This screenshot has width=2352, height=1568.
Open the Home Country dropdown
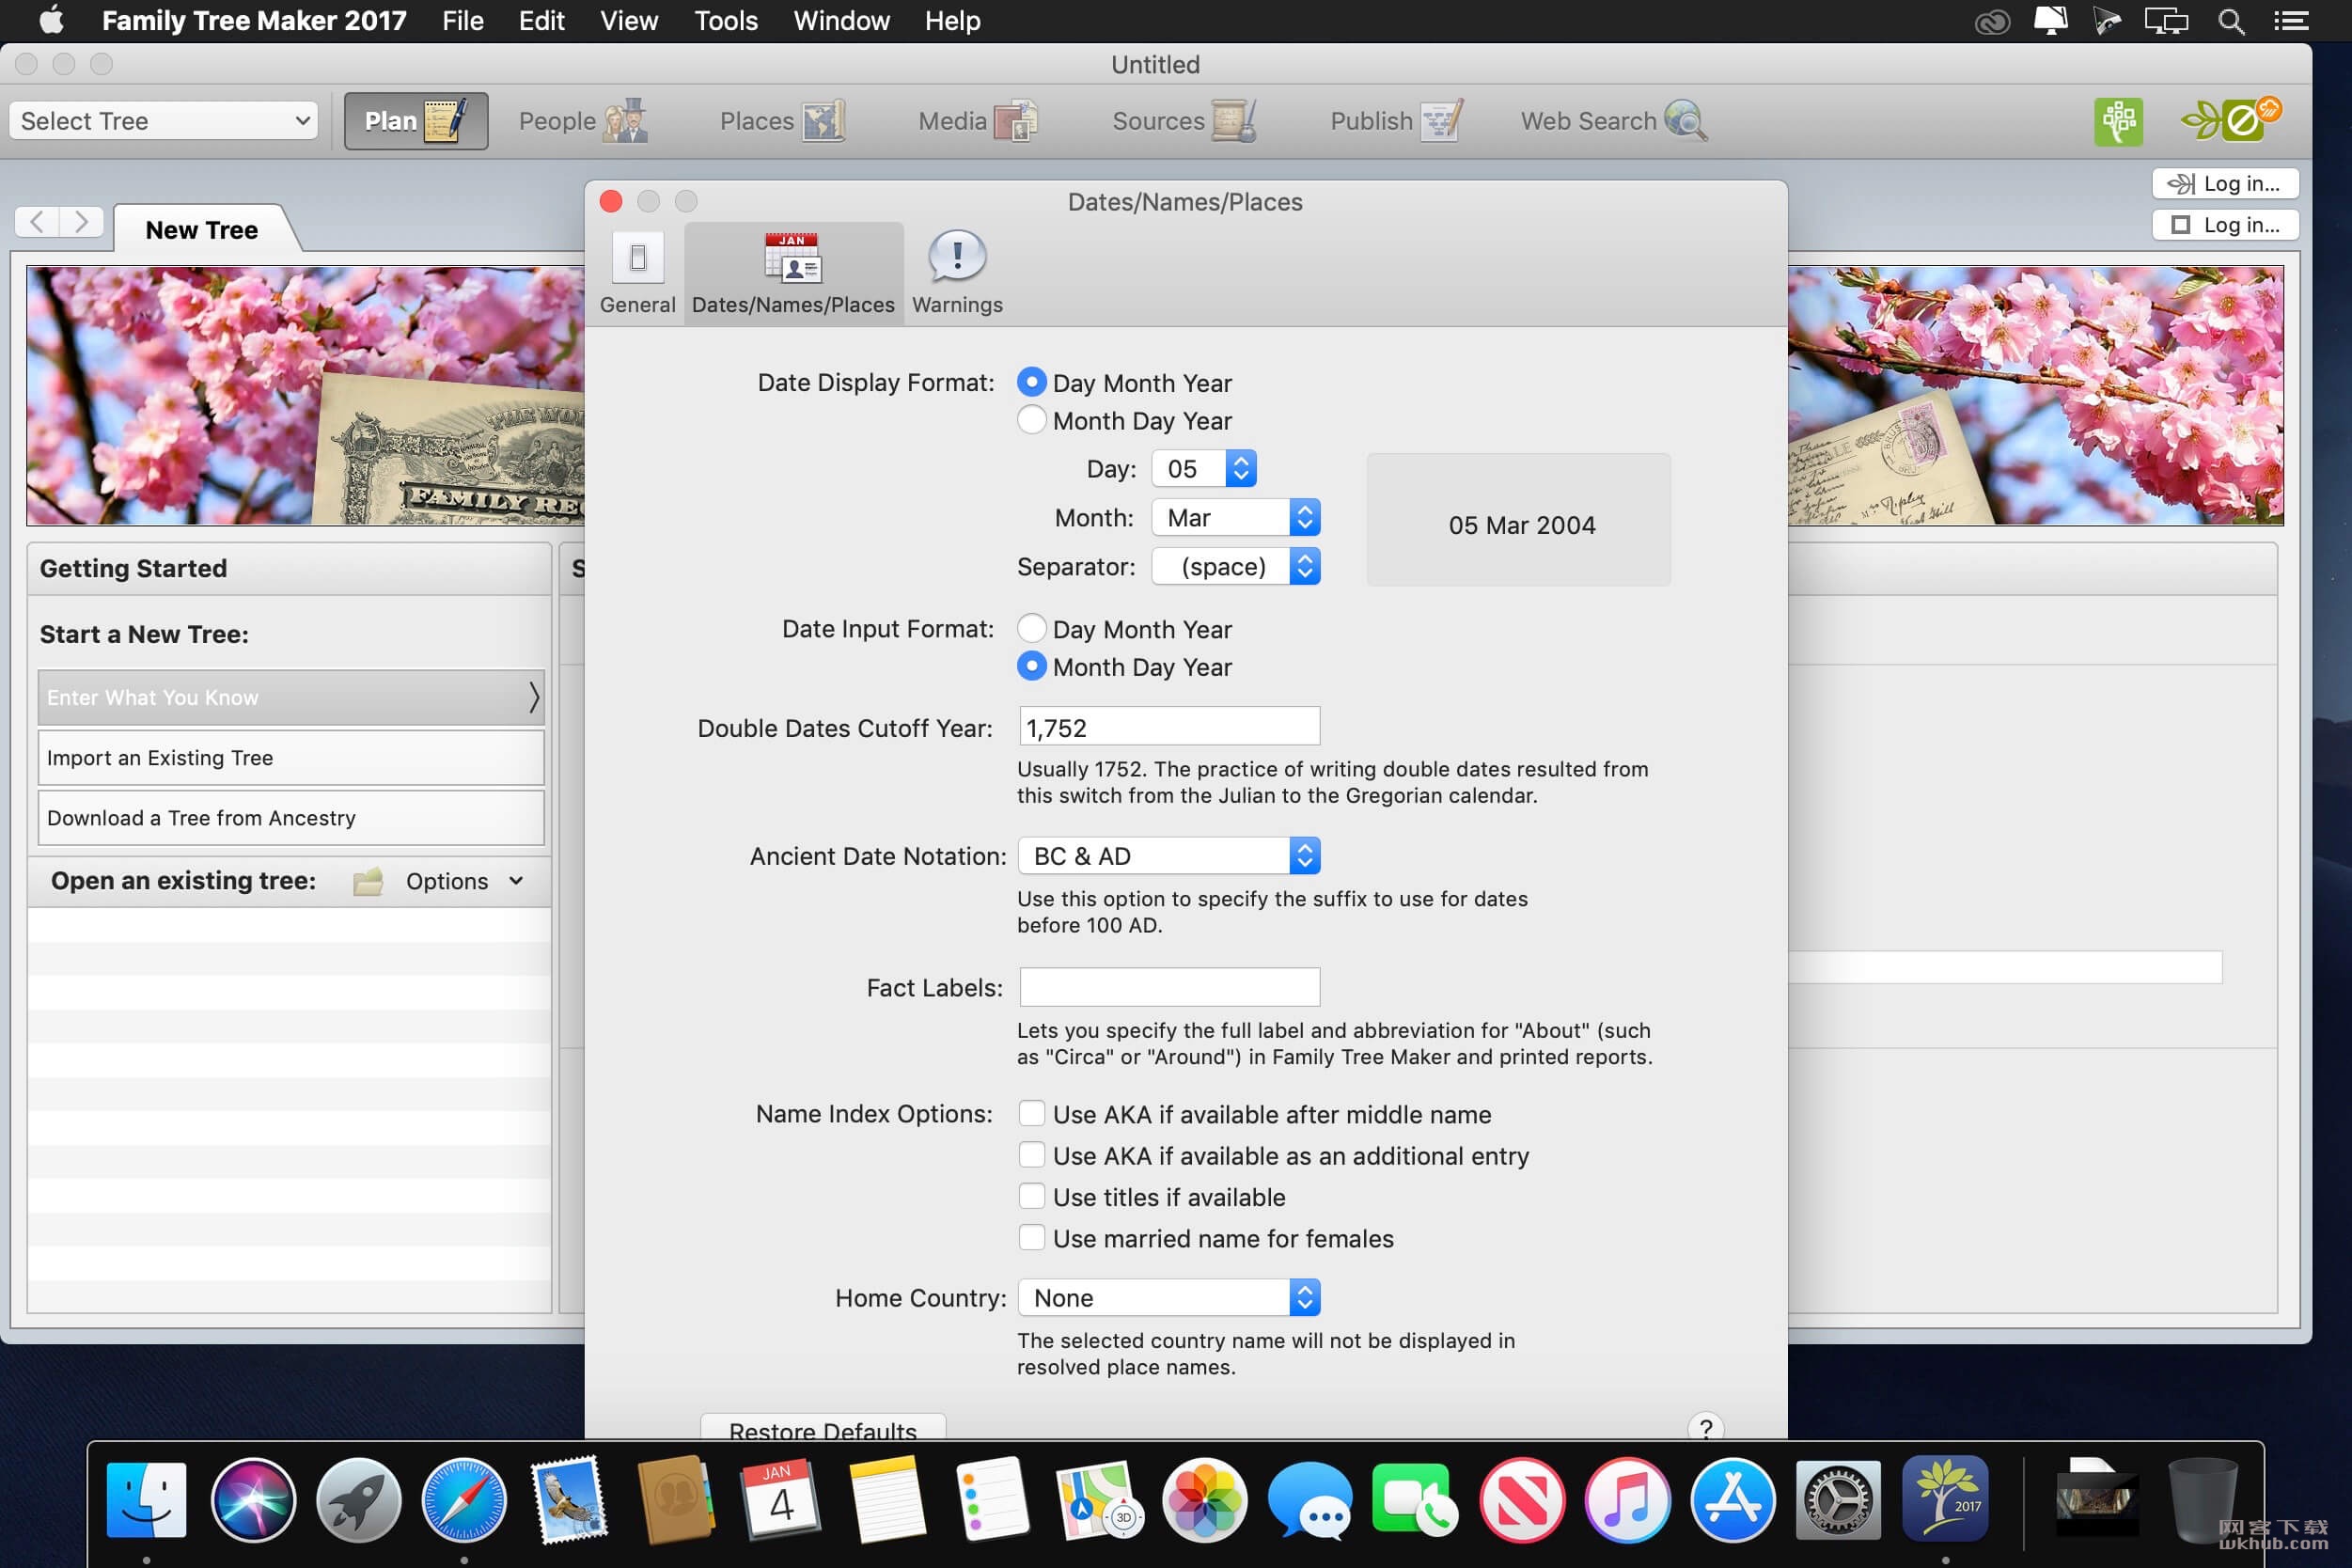1169,1298
